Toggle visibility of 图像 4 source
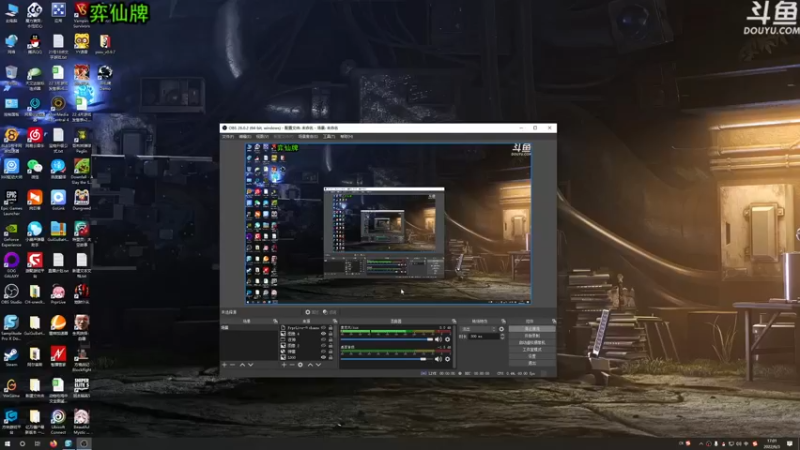This screenshot has height=450, width=800. pyautogui.click(x=323, y=334)
